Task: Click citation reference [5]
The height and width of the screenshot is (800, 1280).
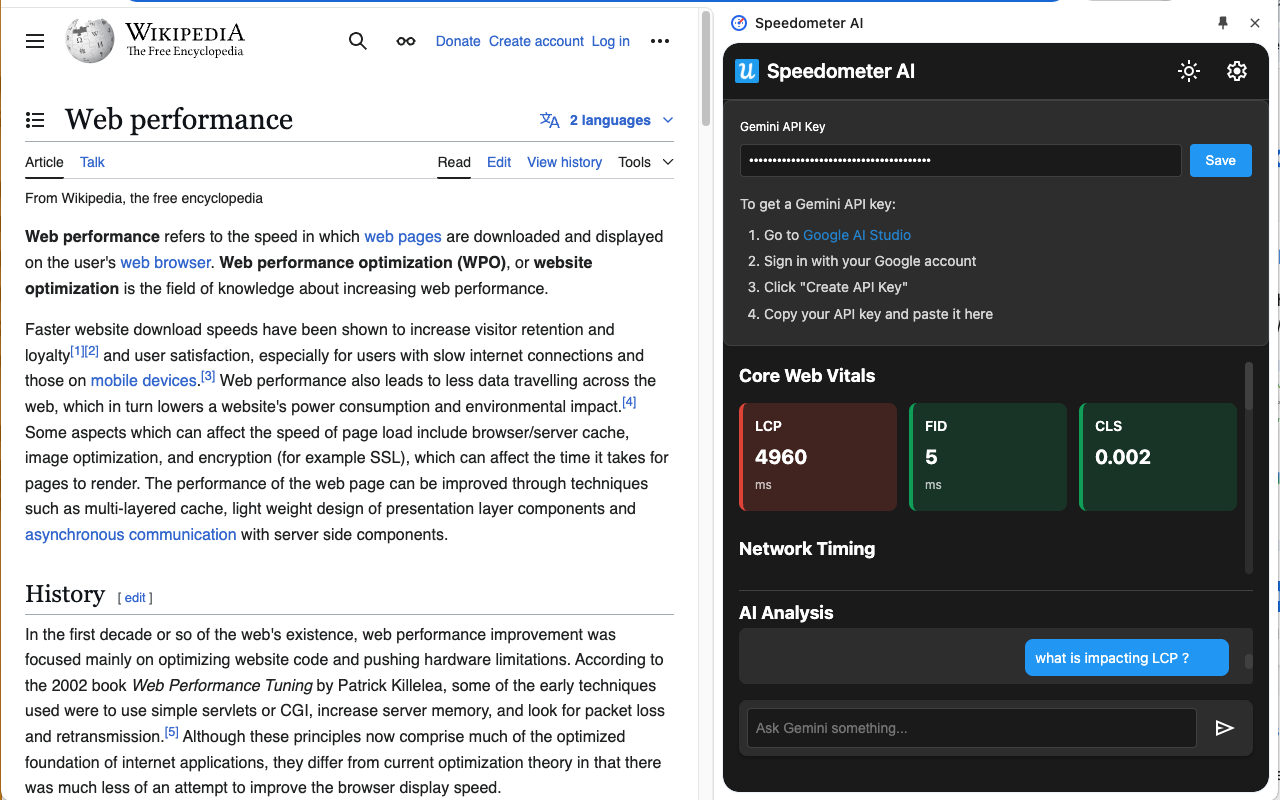Action: pos(172,732)
